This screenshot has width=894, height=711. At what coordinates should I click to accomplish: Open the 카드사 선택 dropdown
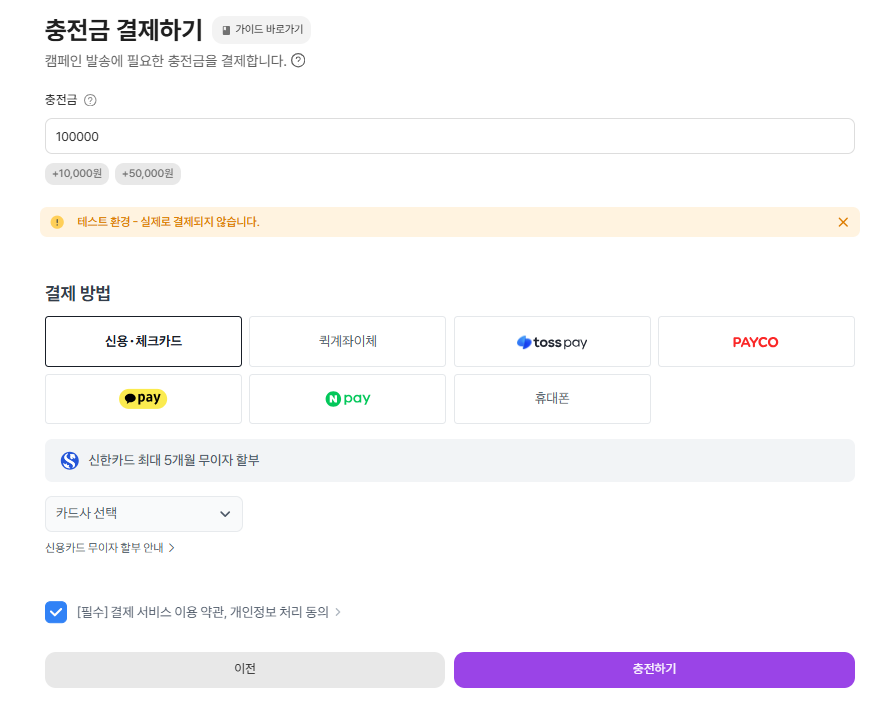144,514
